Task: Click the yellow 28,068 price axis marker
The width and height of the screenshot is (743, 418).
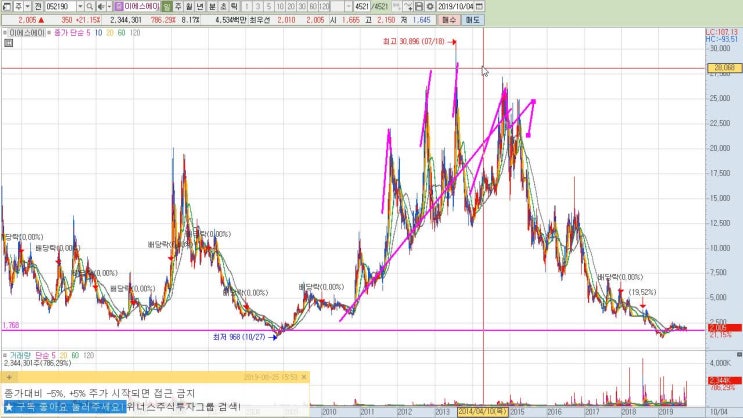Action: pos(724,68)
